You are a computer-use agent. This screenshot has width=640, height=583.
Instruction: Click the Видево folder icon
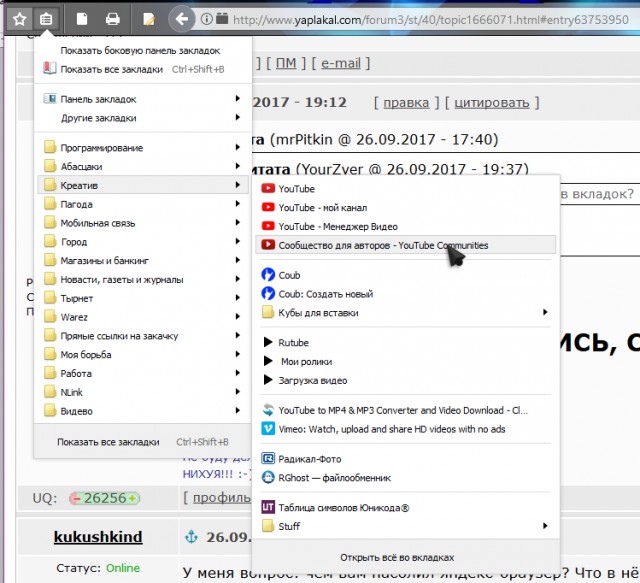click(x=50, y=411)
